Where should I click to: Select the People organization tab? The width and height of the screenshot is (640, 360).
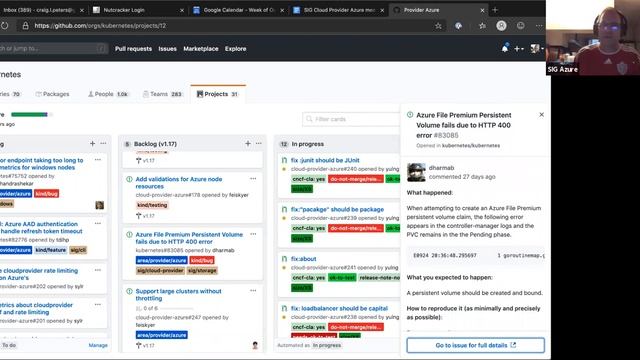pyautogui.click(x=108, y=94)
